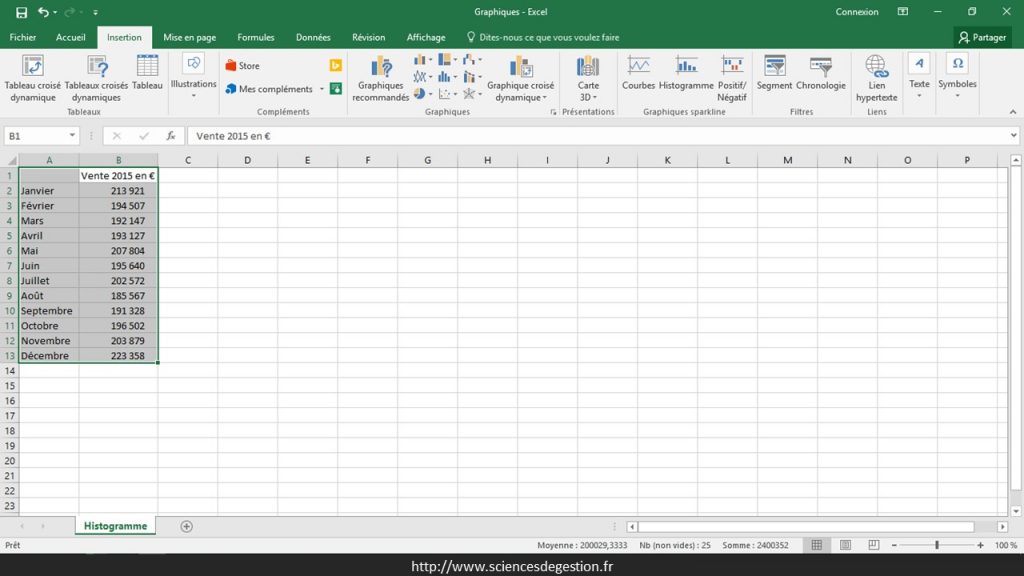Select the Histogramme sheet tab

[x=115, y=524]
